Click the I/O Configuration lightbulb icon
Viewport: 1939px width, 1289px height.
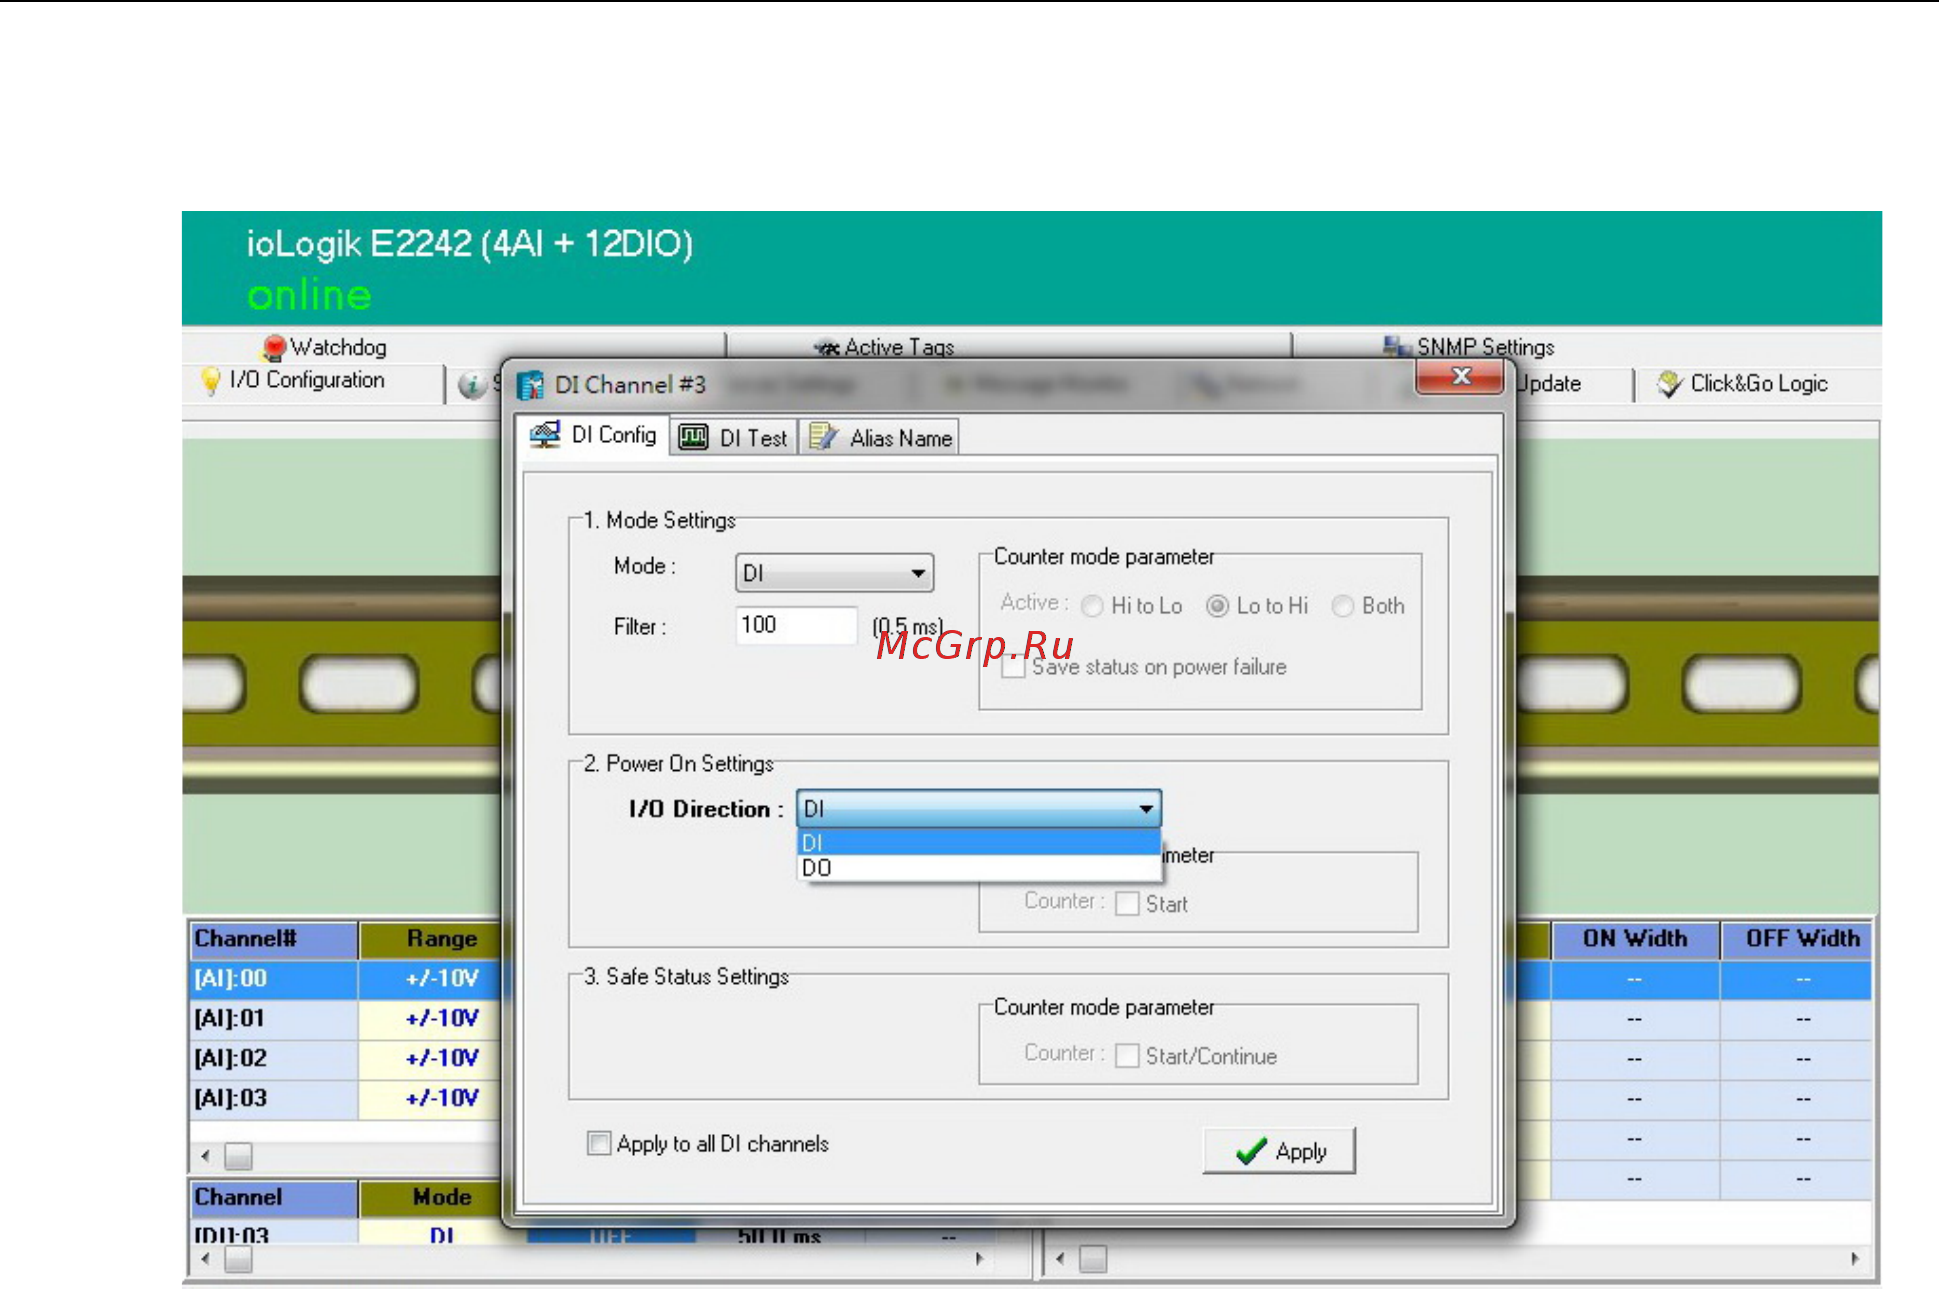point(211,381)
